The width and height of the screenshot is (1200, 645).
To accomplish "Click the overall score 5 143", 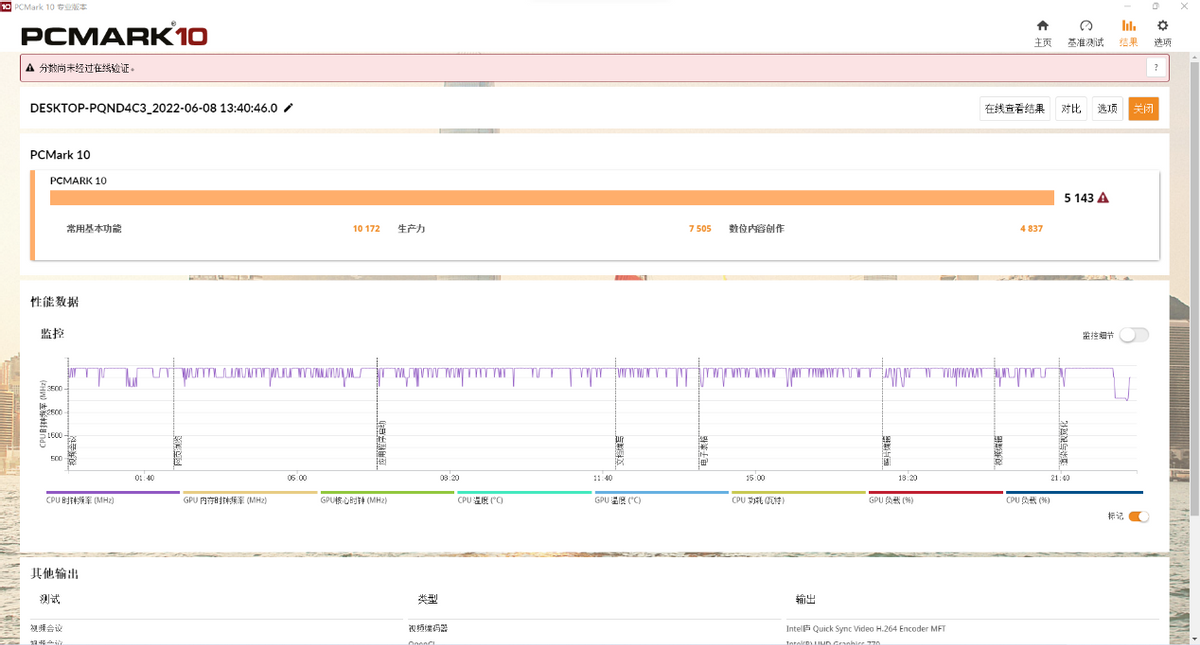I will (1078, 198).
